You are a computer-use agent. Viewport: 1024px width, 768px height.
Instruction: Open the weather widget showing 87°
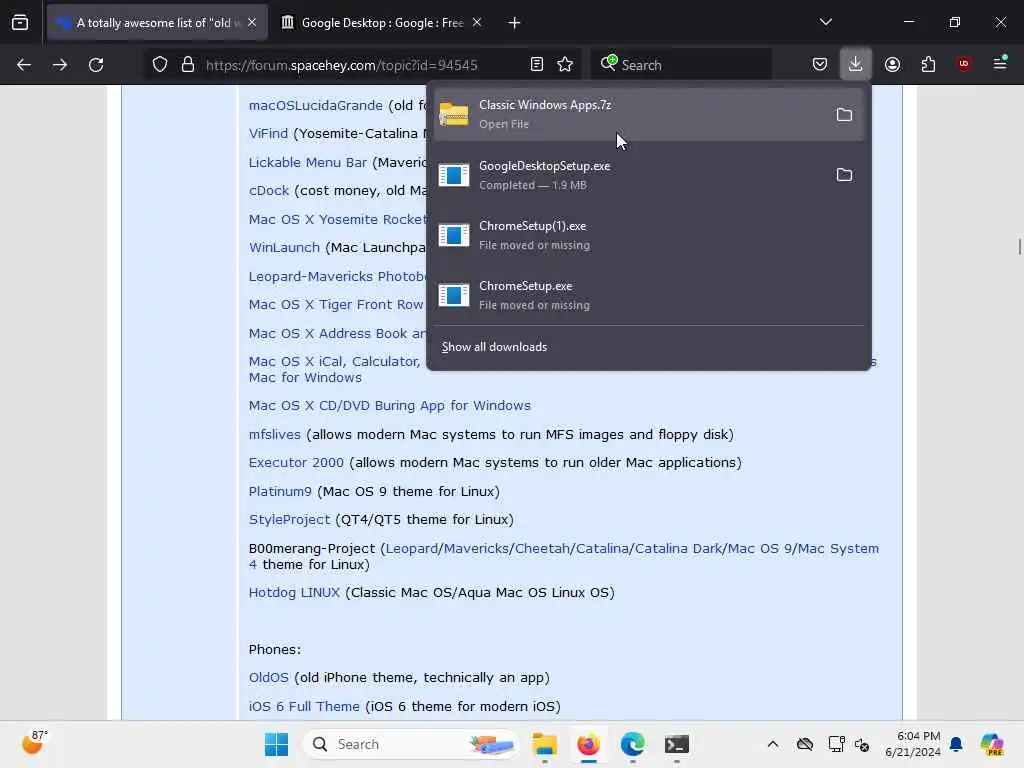(x=35, y=743)
